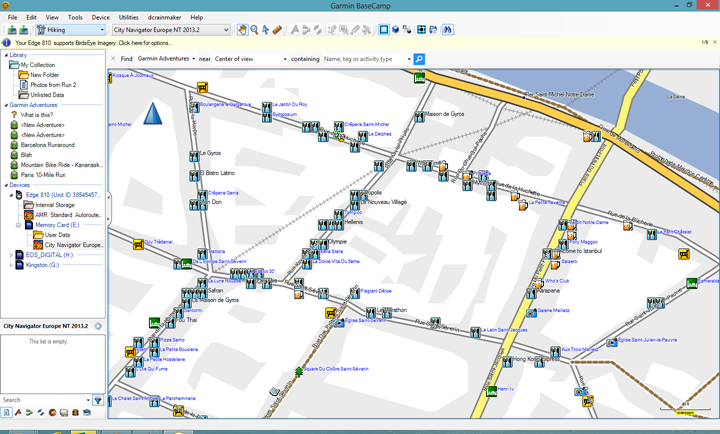Click the blue info icon in notification bar
This screenshot has width=720, height=434.
6,43
